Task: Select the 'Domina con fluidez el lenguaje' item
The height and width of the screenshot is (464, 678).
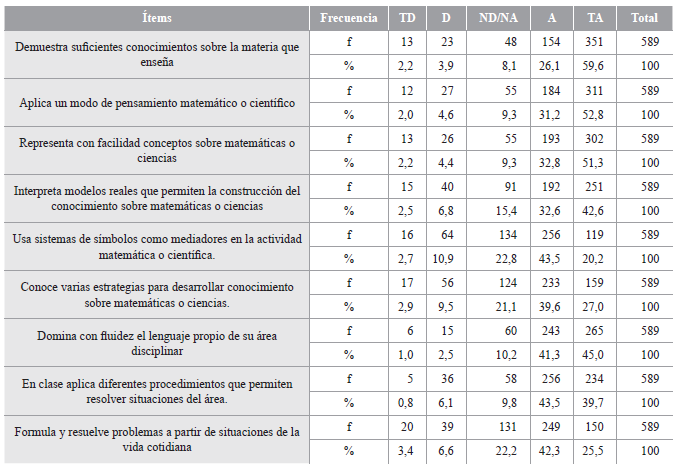Action: 157,343
